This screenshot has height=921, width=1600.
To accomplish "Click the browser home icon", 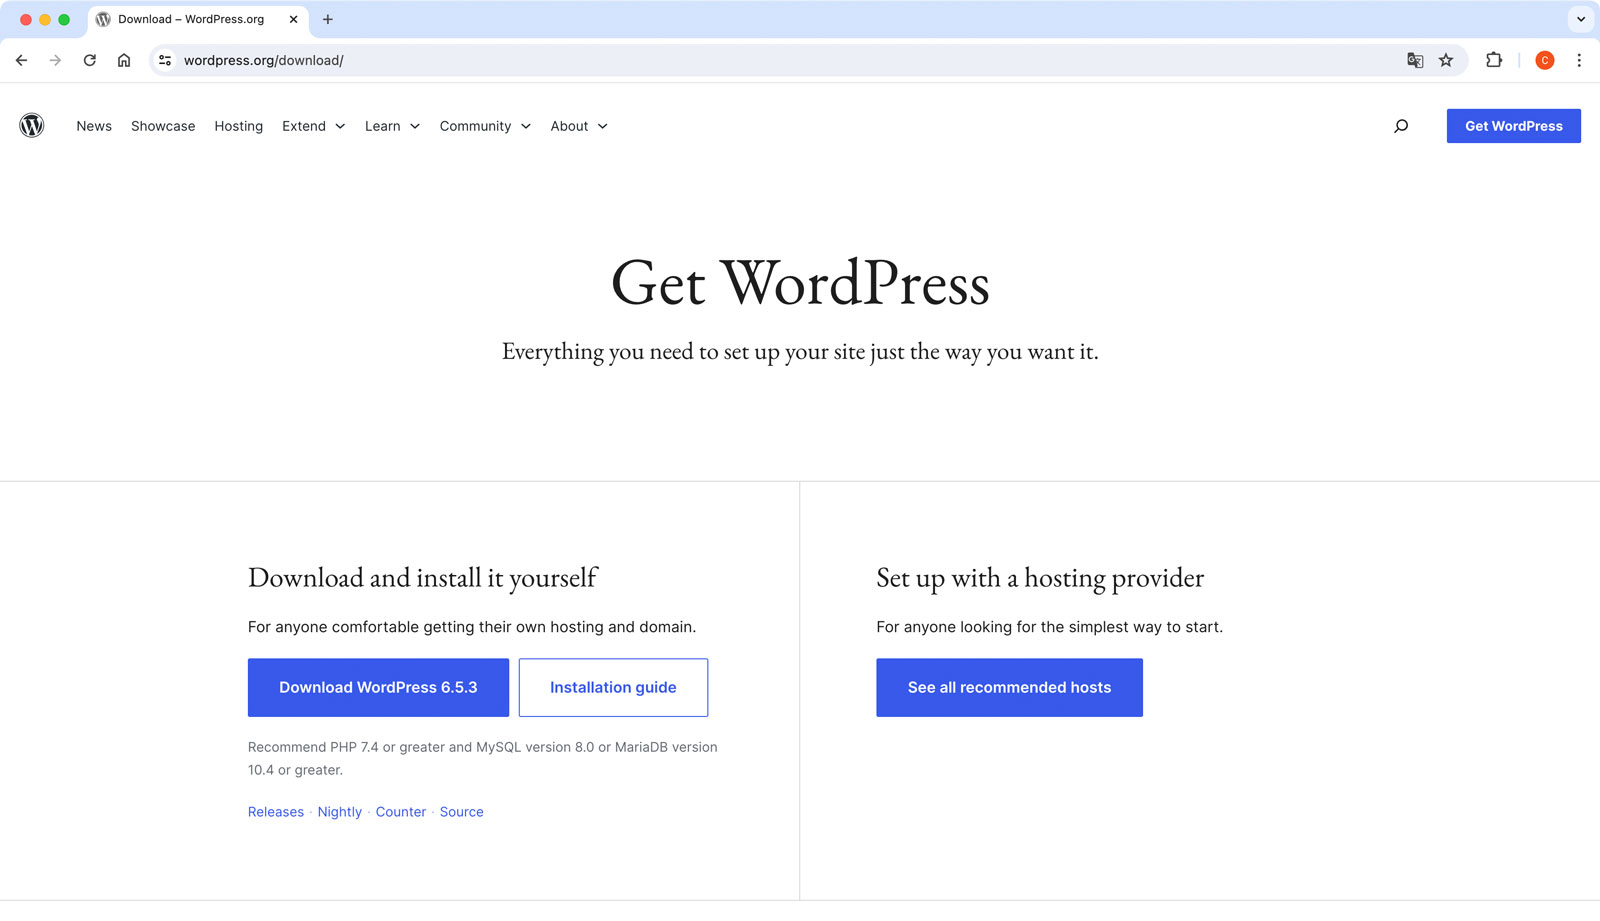I will 124,60.
